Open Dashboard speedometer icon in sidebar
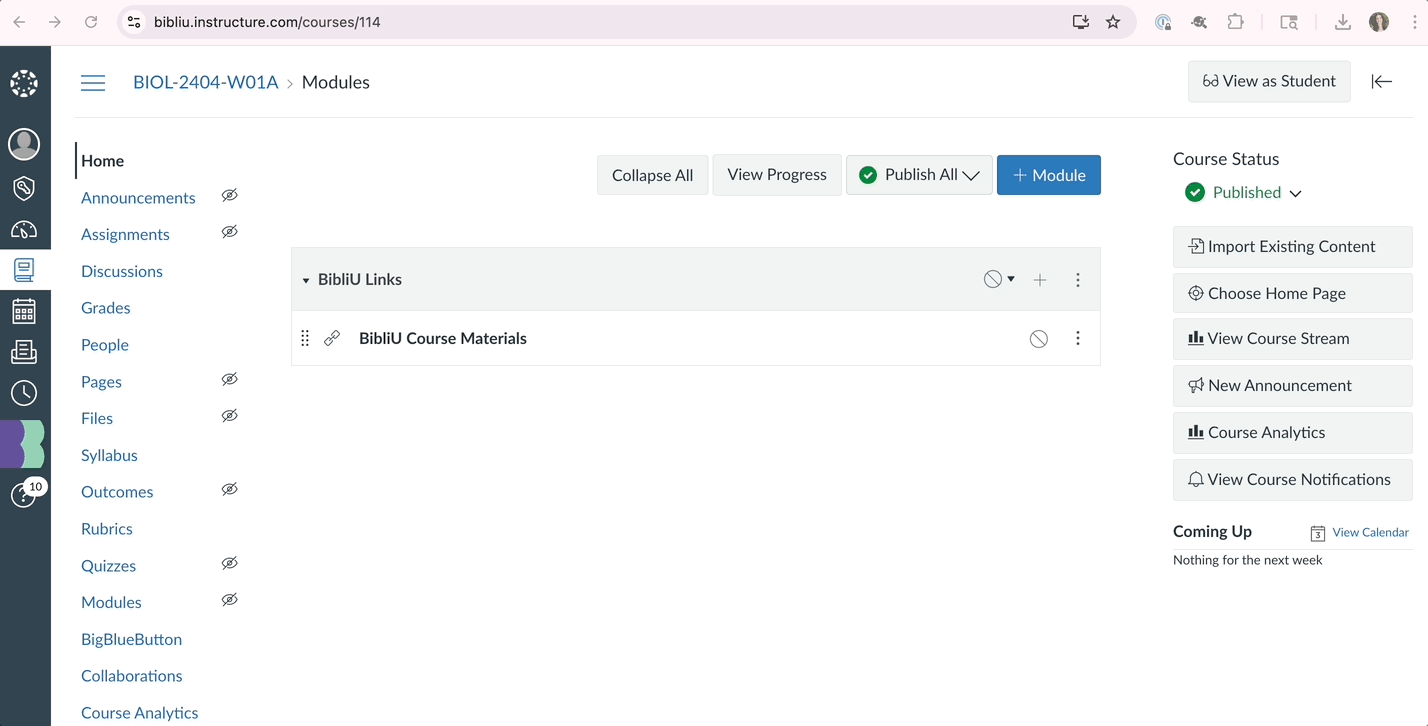The image size is (1428, 726). (24, 230)
